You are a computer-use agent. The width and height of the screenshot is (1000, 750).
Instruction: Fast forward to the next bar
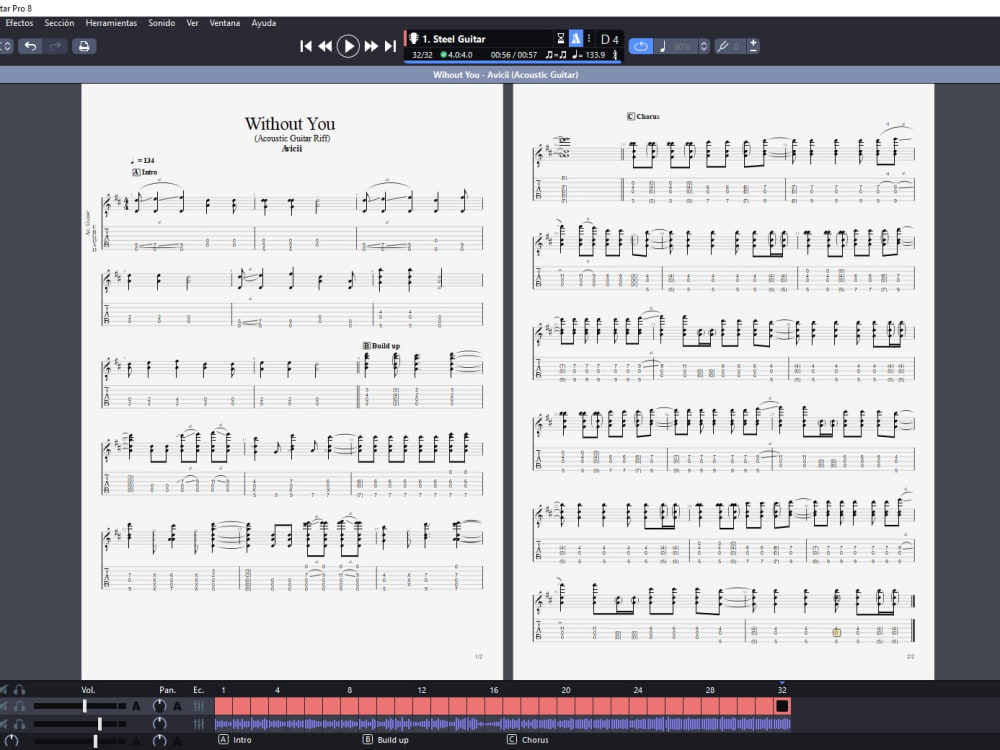[x=371, y=46]
